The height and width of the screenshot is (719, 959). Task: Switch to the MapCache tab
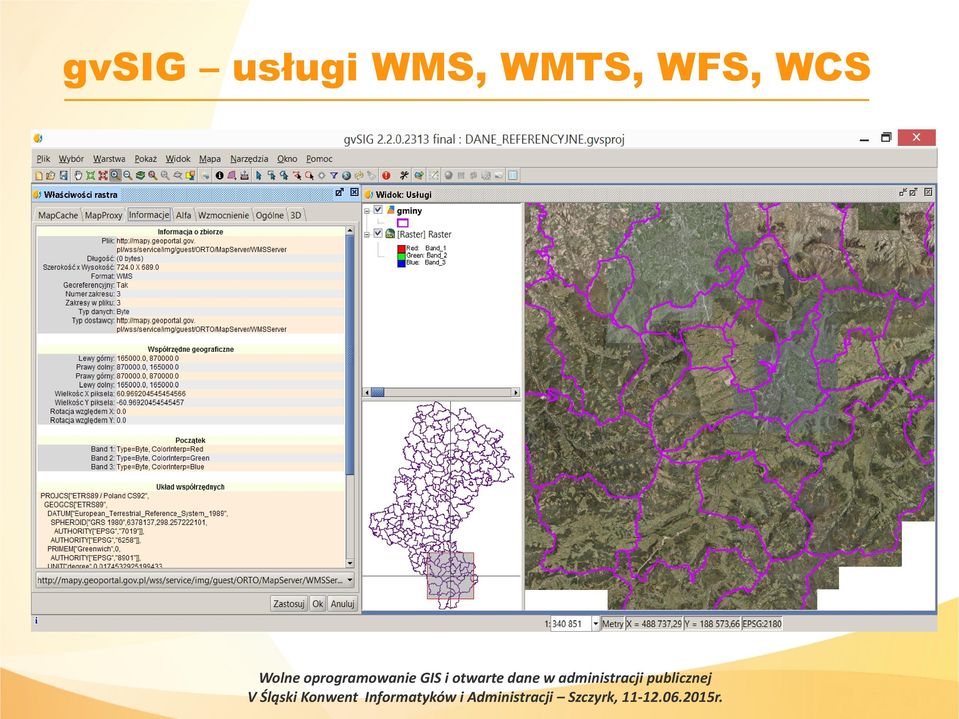[58, 215]
